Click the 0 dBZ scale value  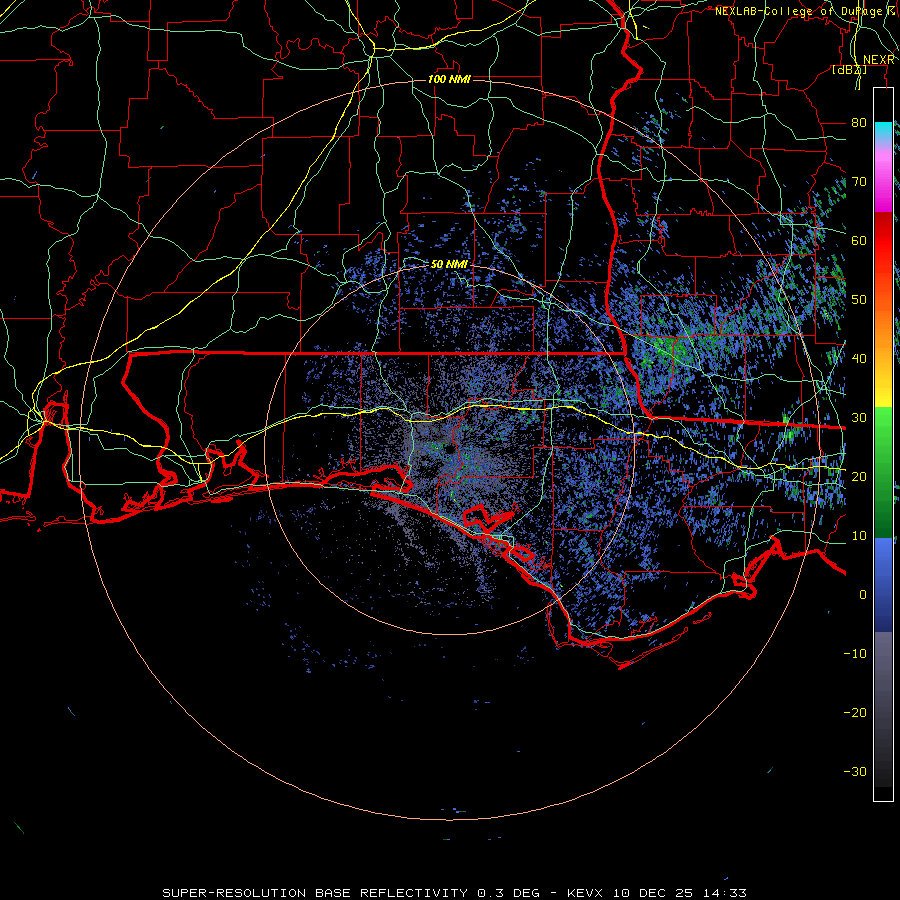[863, 595]
